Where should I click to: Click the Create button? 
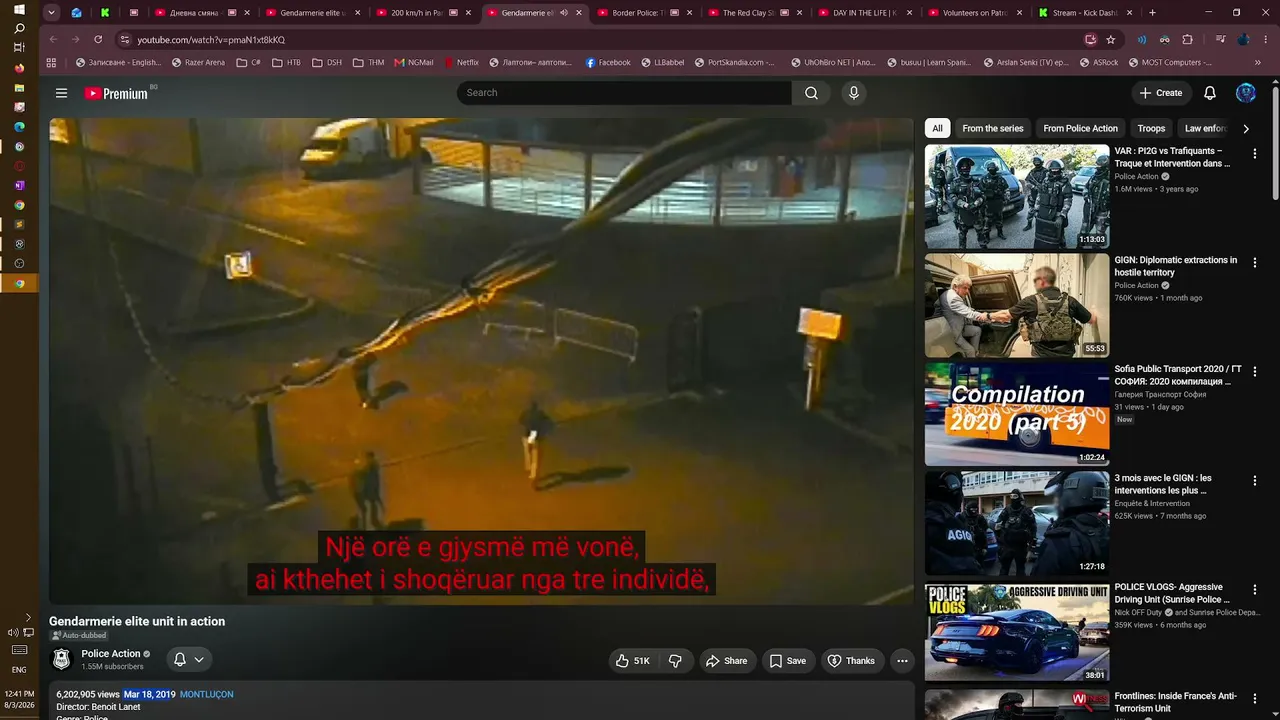[1161, 93]
